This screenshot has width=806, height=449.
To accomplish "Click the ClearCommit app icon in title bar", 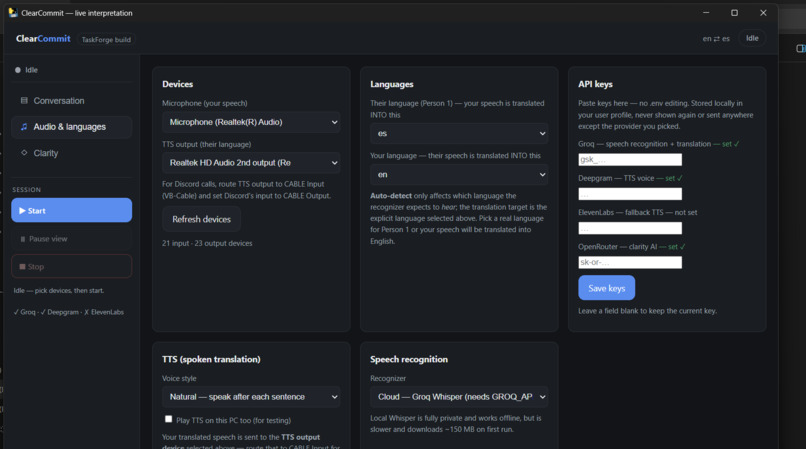I will (x=13, y=13).
